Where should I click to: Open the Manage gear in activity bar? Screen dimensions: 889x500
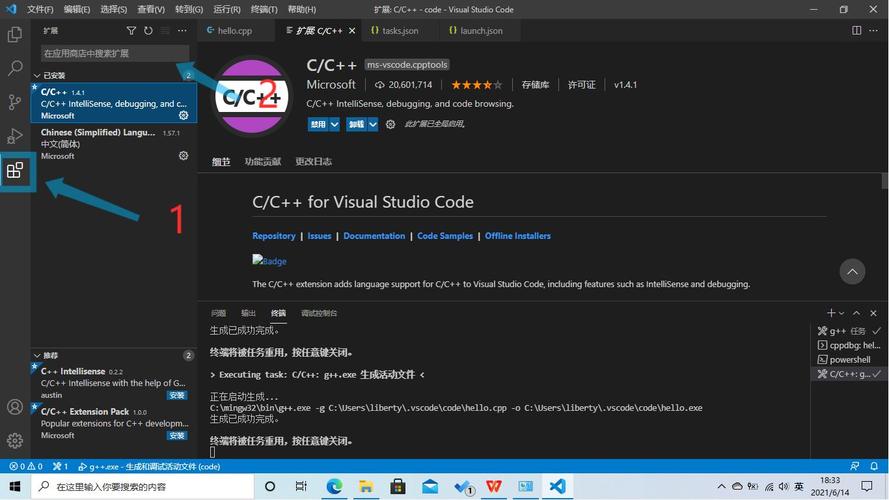pyautogui.click(x=15, y=440)
